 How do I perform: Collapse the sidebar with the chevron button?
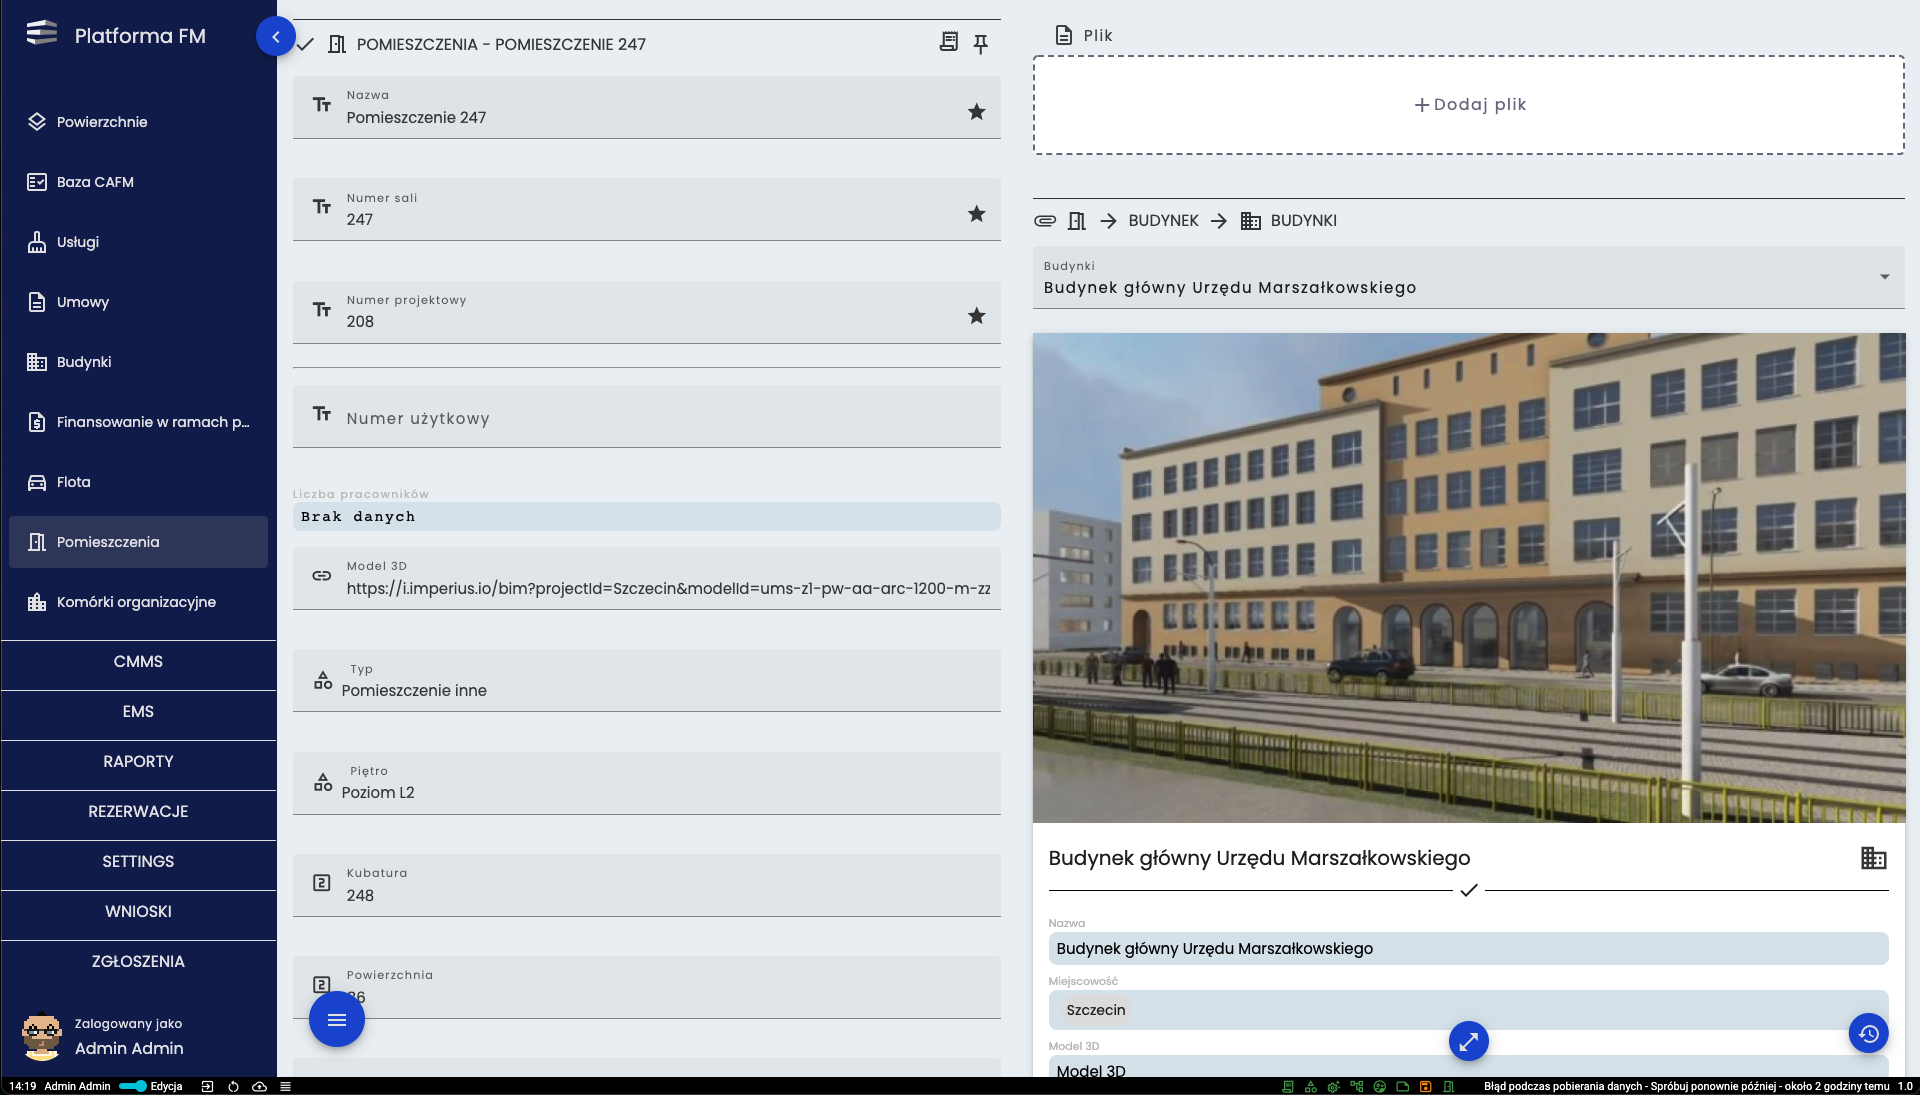tap(275, 36)
